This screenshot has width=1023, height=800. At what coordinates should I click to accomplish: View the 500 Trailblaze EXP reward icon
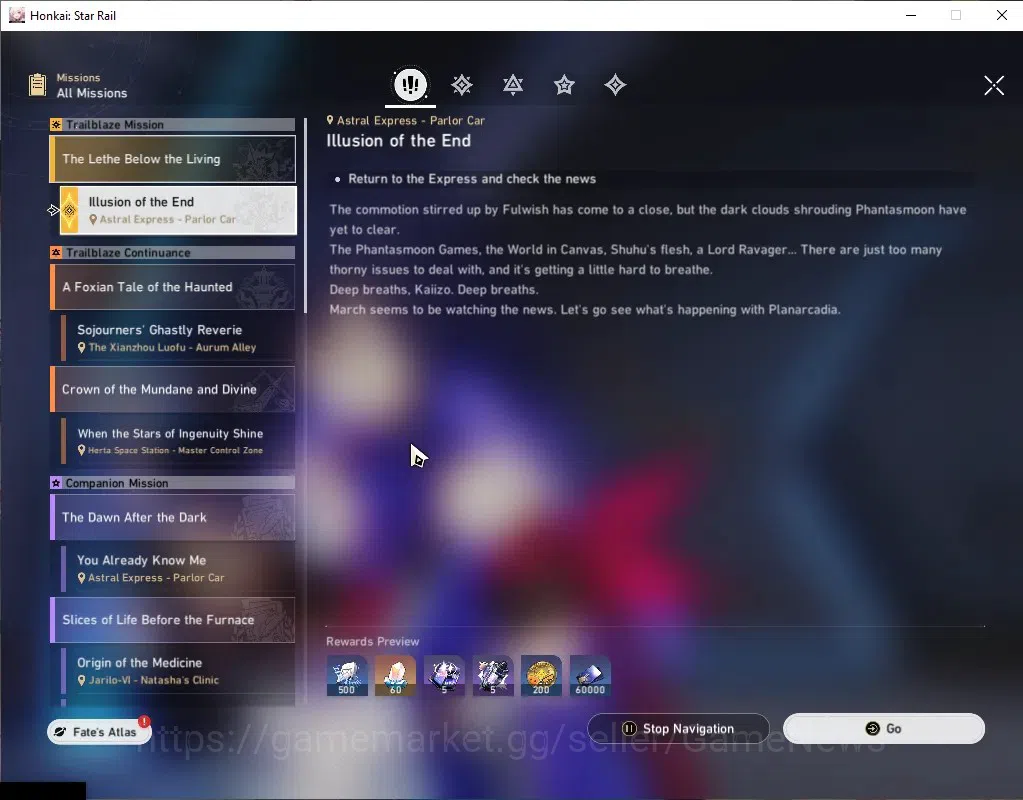347,675
